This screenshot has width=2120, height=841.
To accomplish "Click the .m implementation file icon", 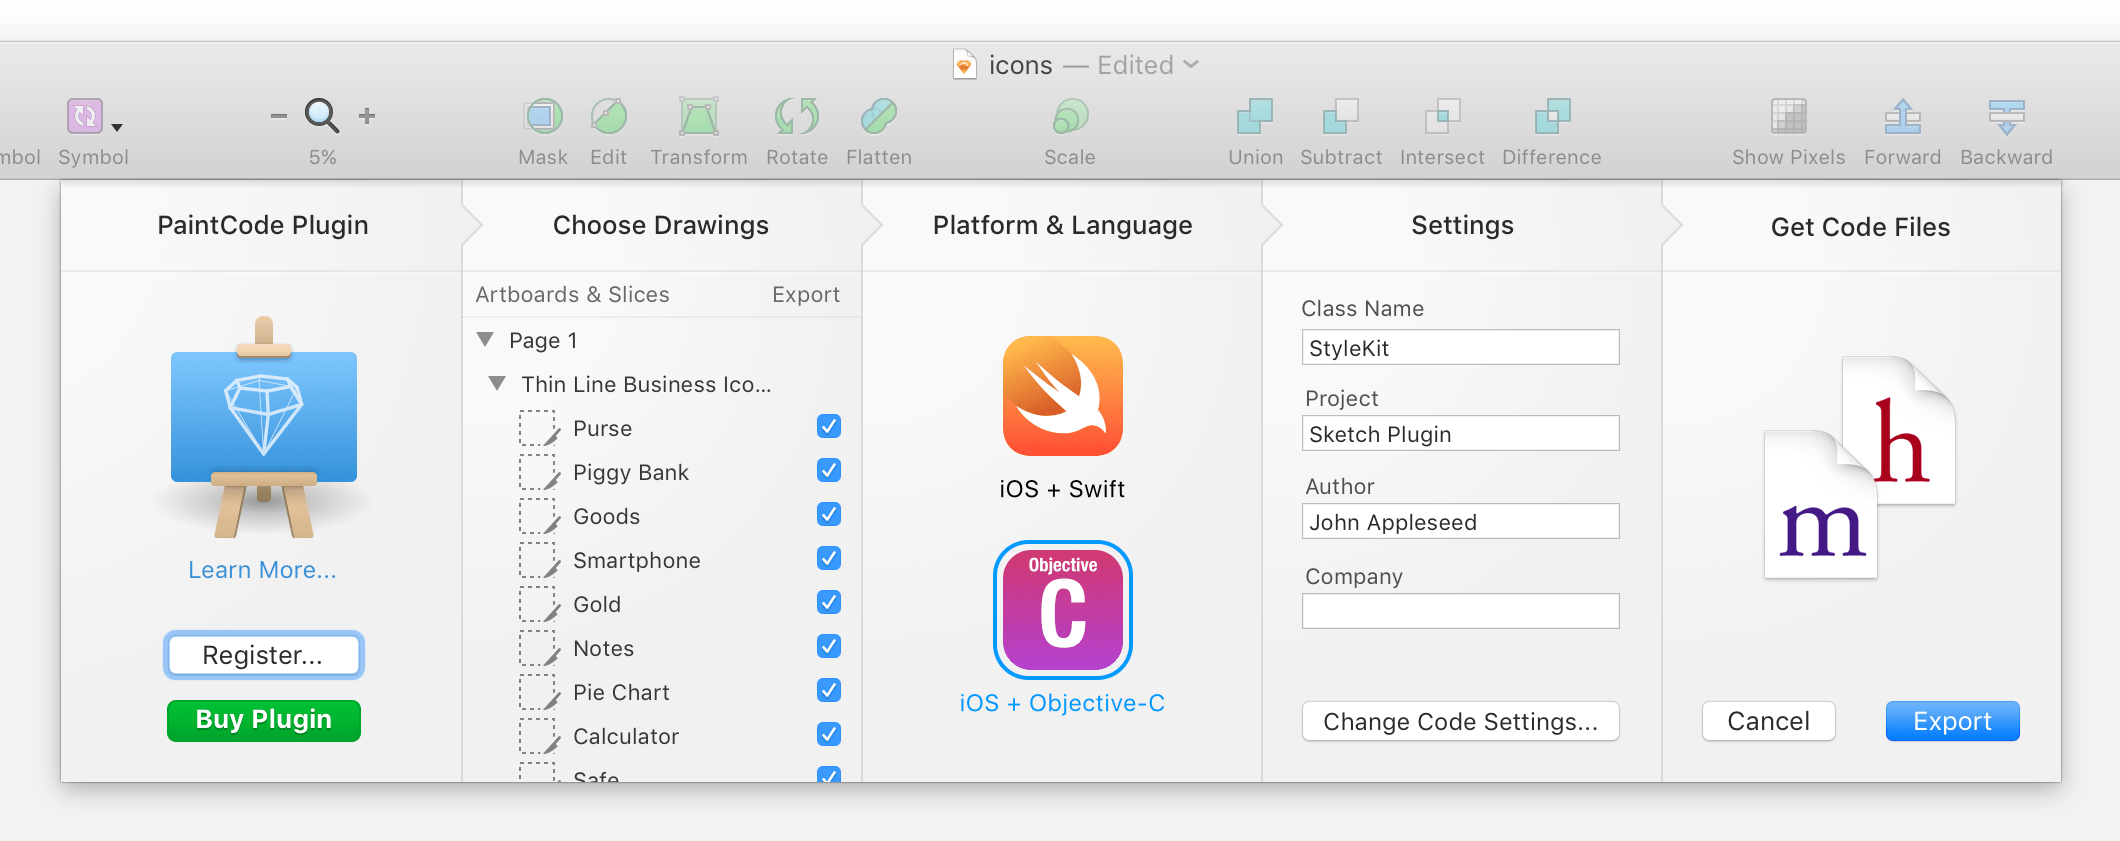I will (1821, 504).
